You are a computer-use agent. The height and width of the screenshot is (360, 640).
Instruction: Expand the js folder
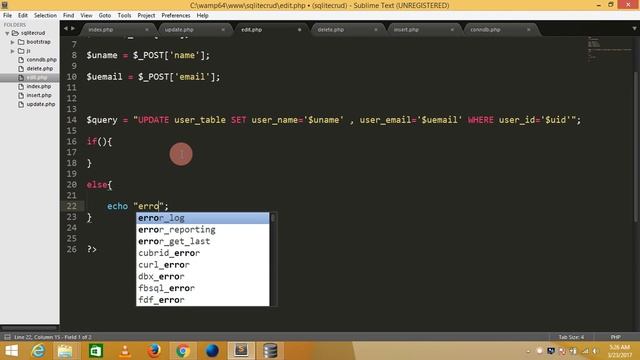click(x=13, y=51)
